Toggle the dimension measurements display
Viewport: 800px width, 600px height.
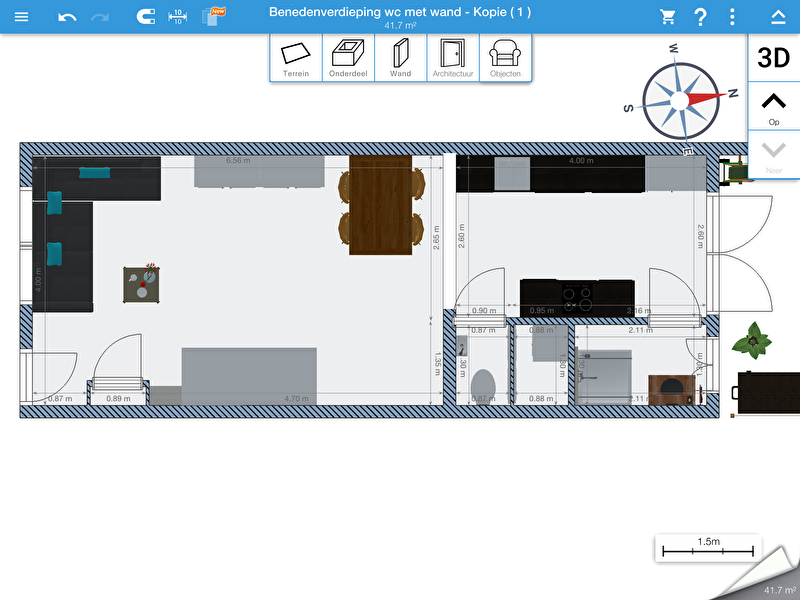coord(178,17)
